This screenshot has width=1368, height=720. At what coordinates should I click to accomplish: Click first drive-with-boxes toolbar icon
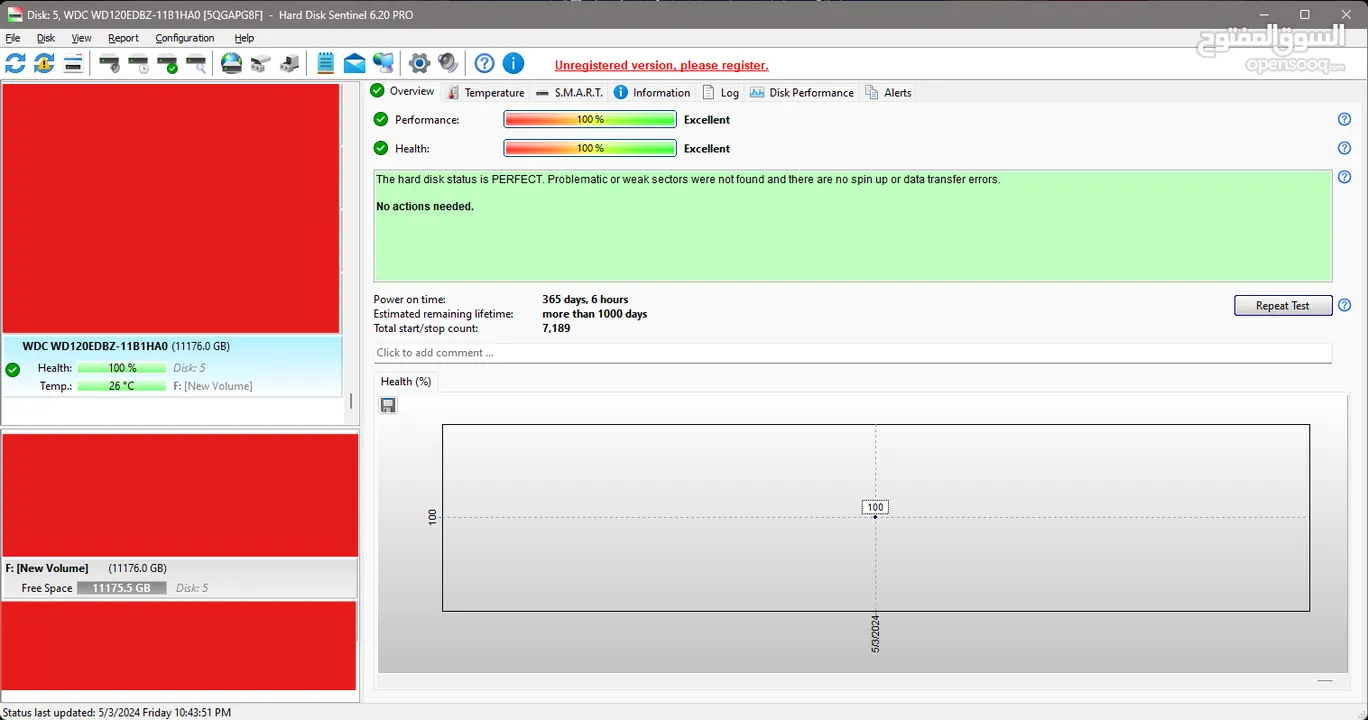(260, 64)
